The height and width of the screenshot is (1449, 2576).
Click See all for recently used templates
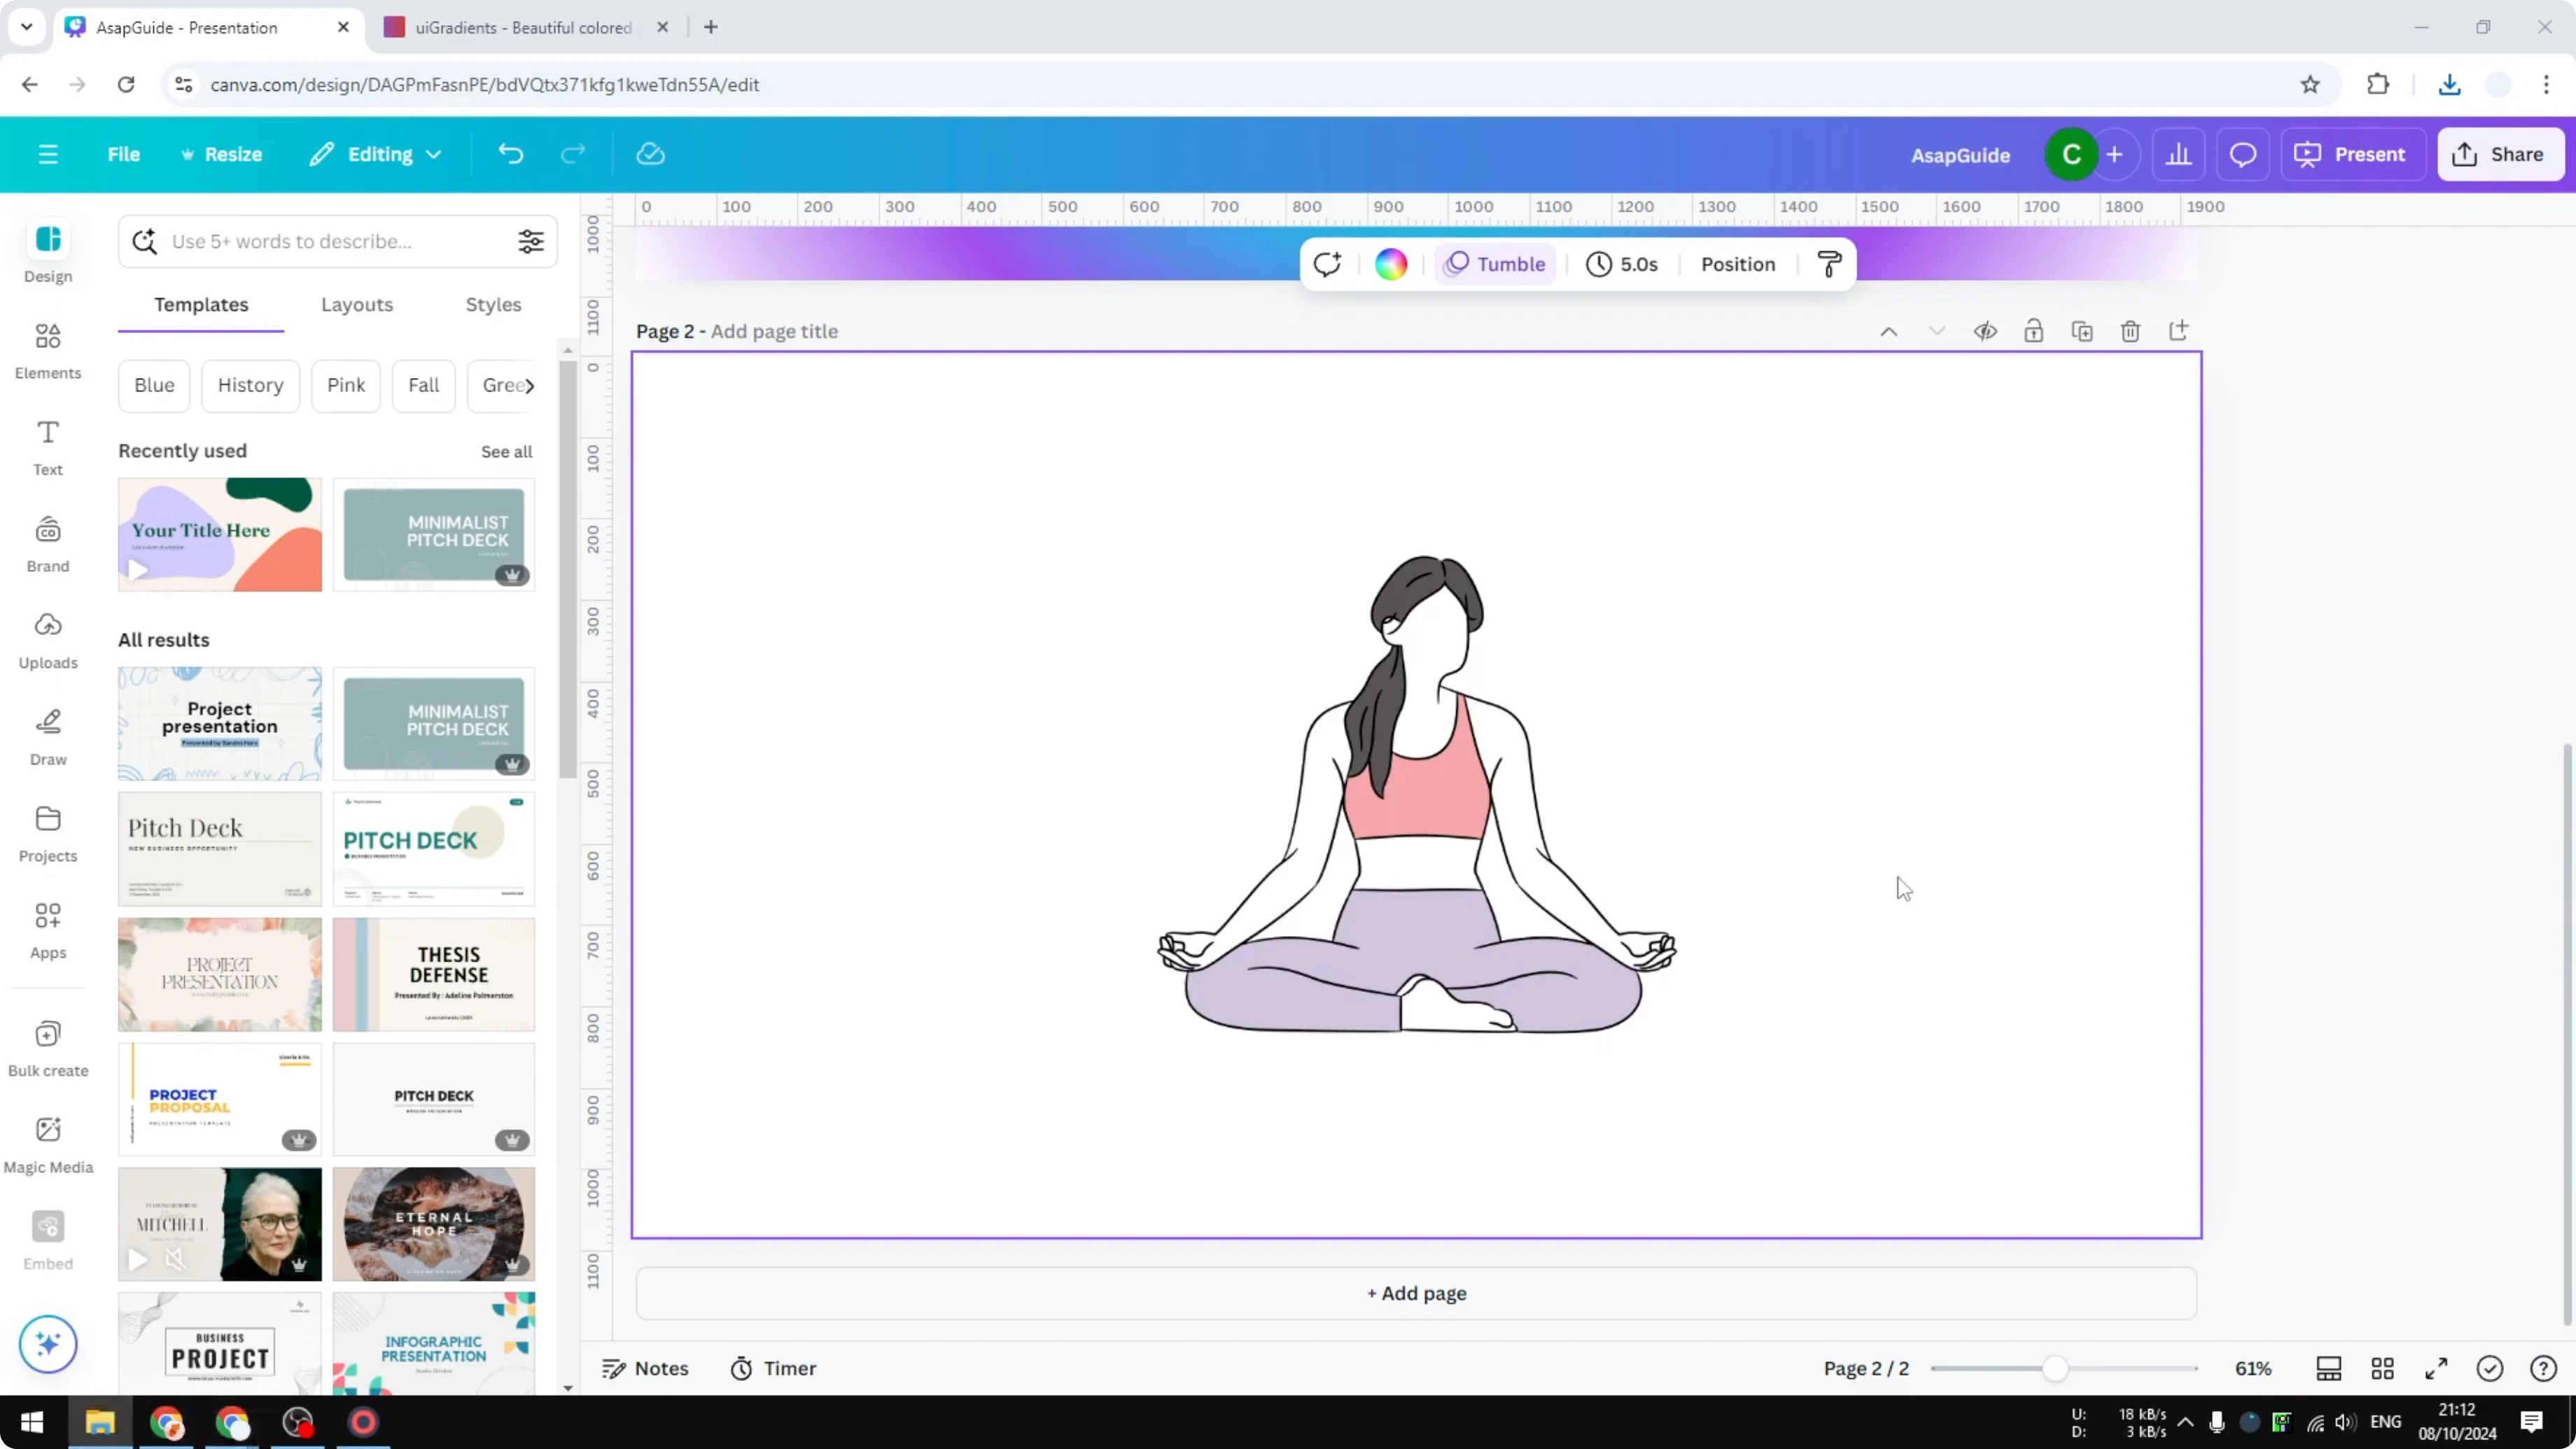point(506,451)
